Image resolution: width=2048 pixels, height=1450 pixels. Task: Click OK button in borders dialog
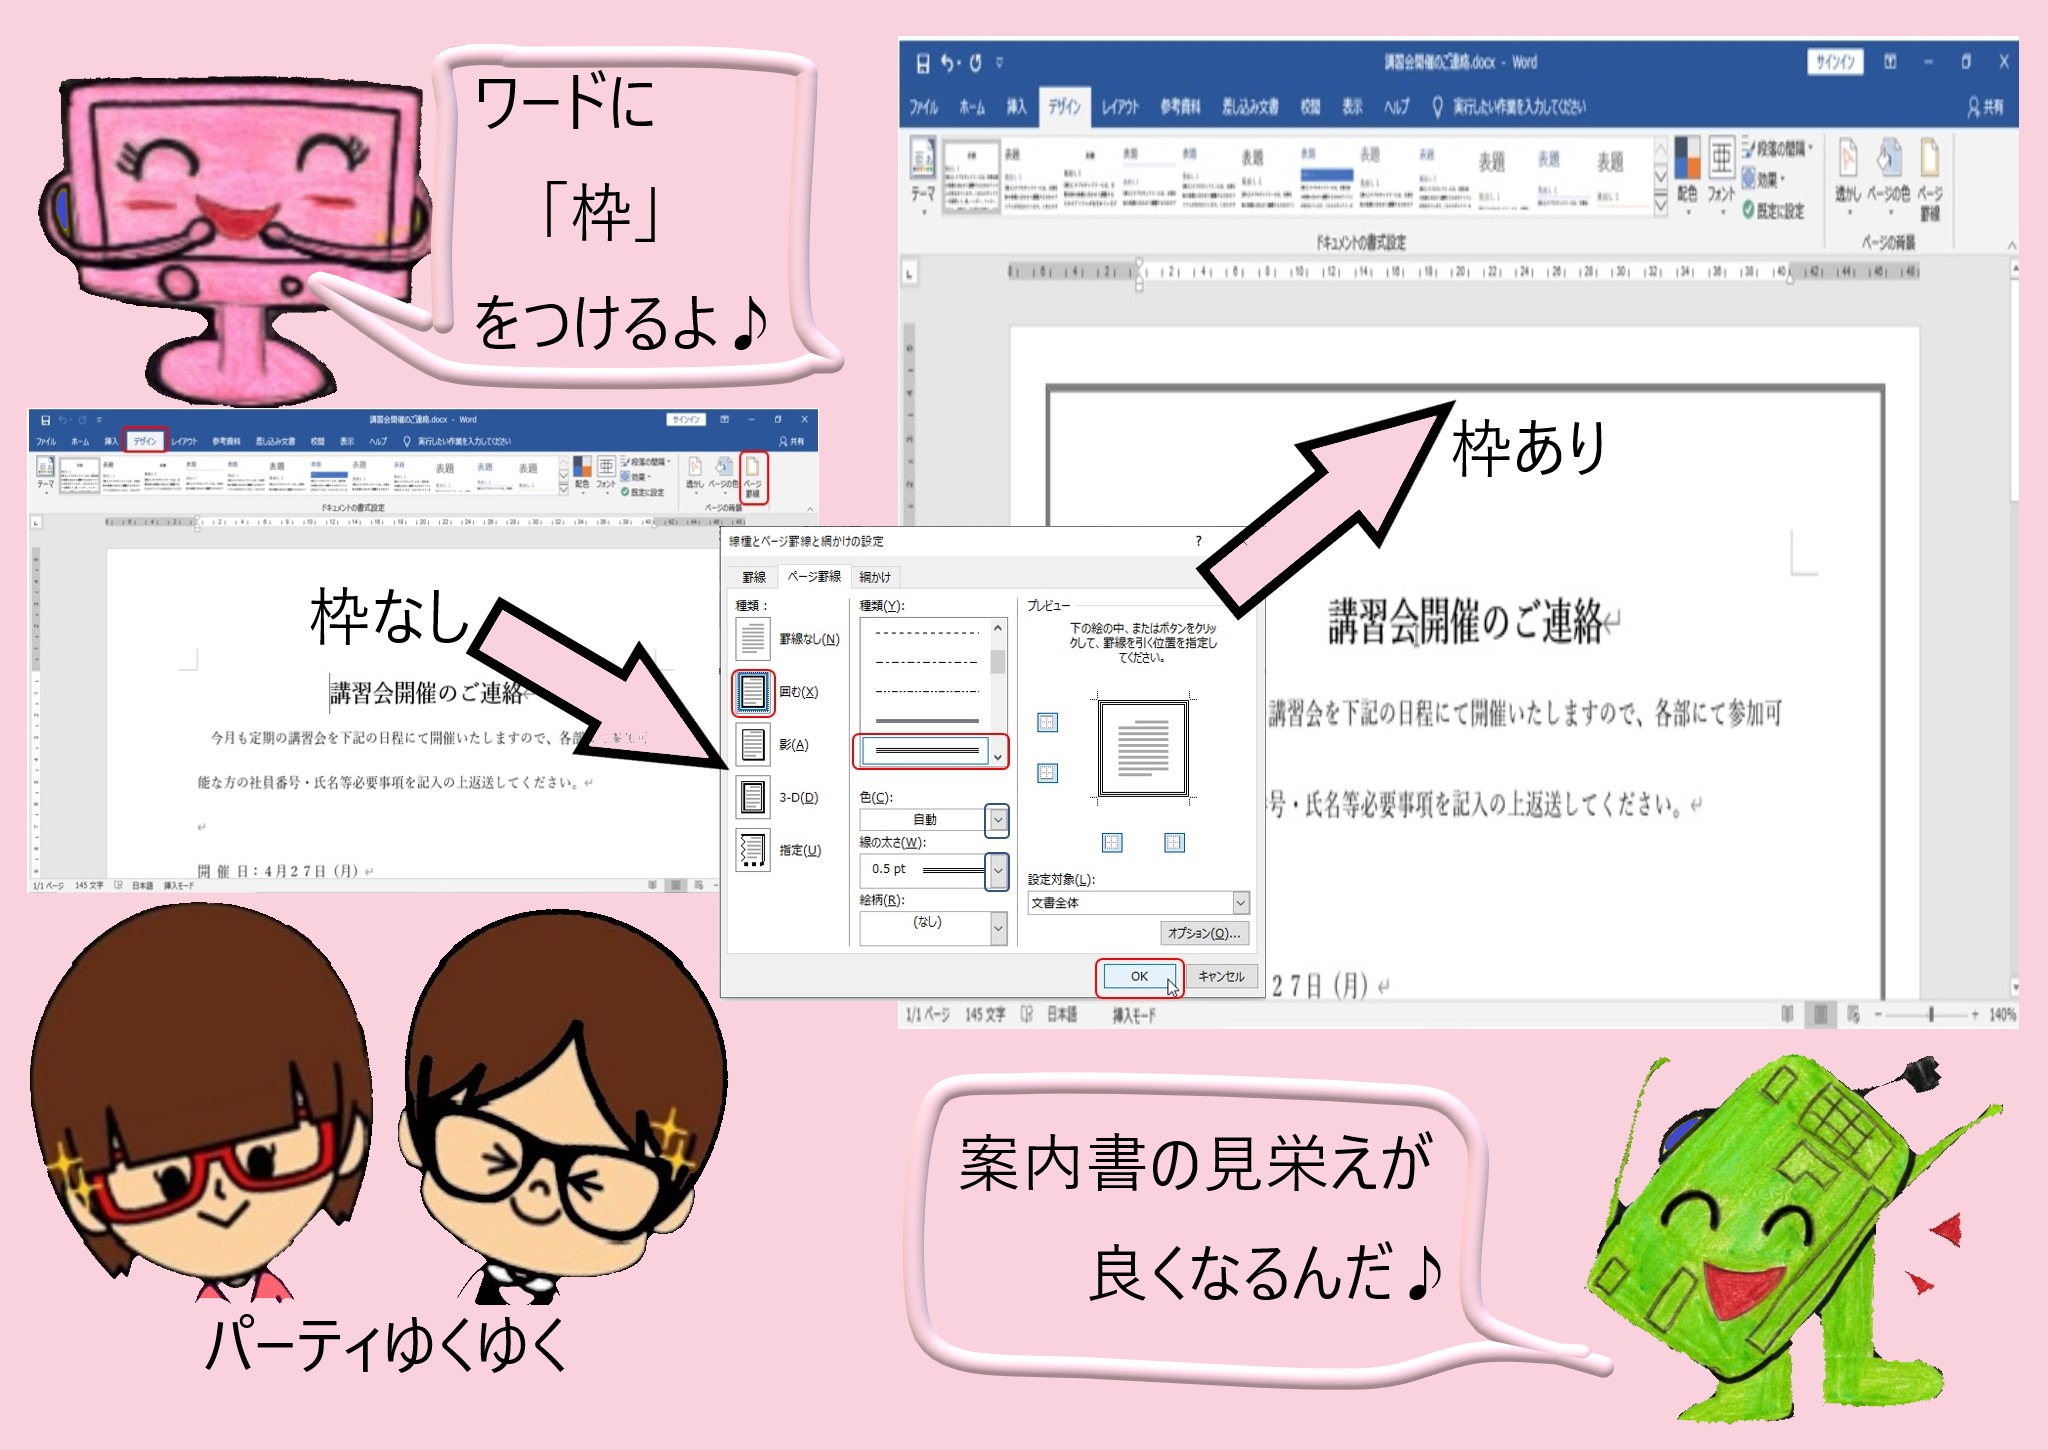click(x=1139, y=977)
